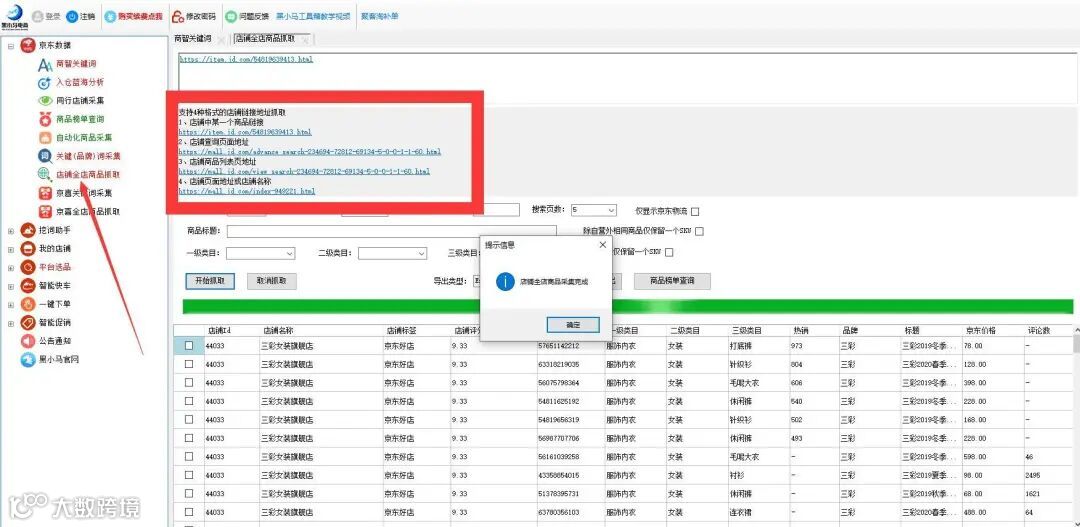The height and width of the screenshot is (527, 1080).
Task: Open the mall.jd.com/index-948221.html example link
Action: point(247,191)
